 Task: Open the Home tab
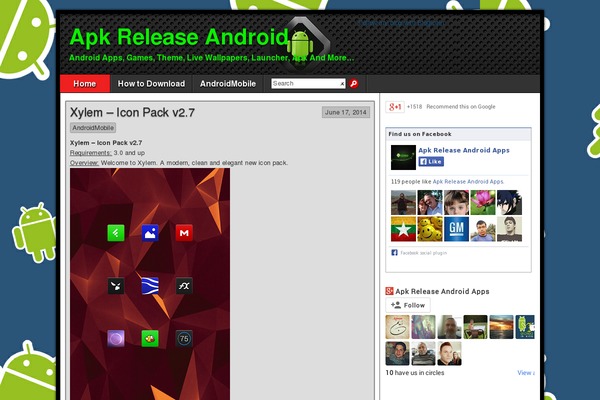click(x=85, y=84)
